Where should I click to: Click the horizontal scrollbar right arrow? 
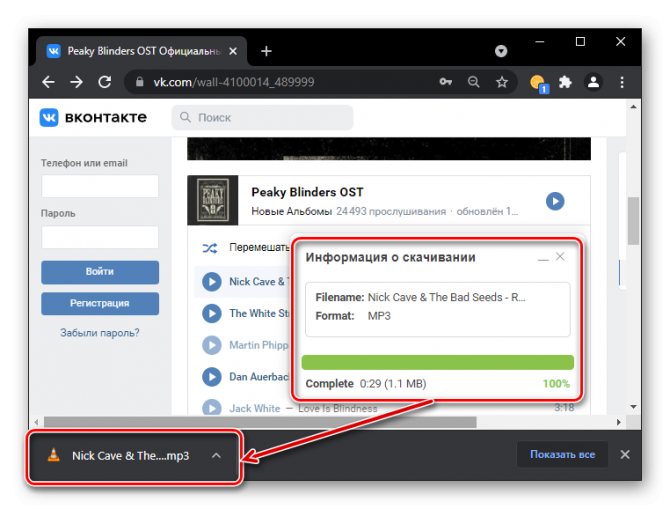coord(618,422)
